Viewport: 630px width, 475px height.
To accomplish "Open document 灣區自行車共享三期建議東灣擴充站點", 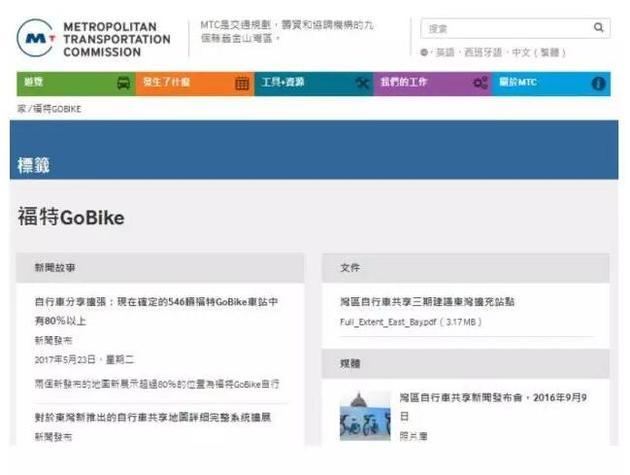I will (428, 301).
